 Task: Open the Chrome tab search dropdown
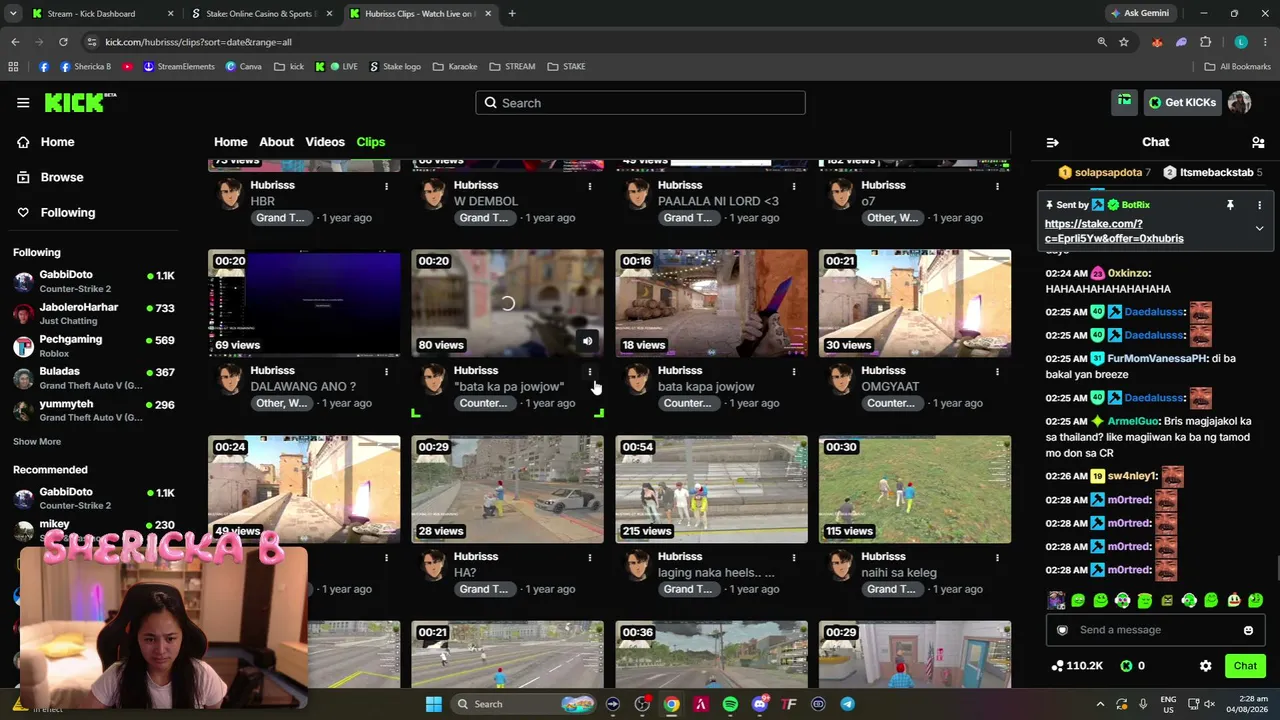click(x=13, y=14)
